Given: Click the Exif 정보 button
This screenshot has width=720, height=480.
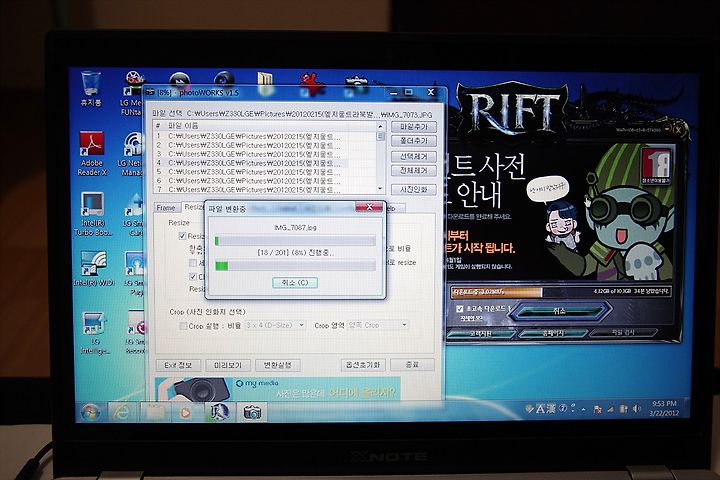Looking at the screenshot, I should (178, 365).
